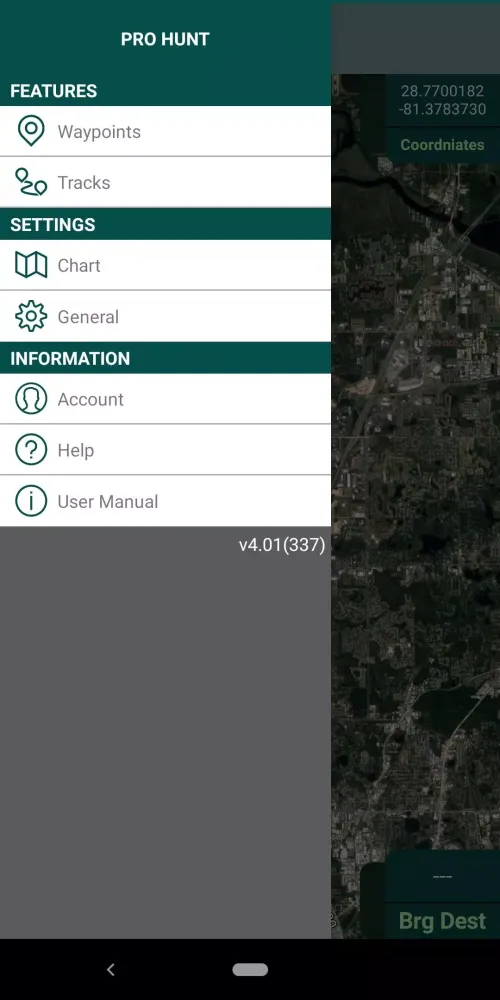Image resolution: width=500 pixels, height=1000 pixels.
Task: Tap the General gear icon
Action: coord(31,316)
